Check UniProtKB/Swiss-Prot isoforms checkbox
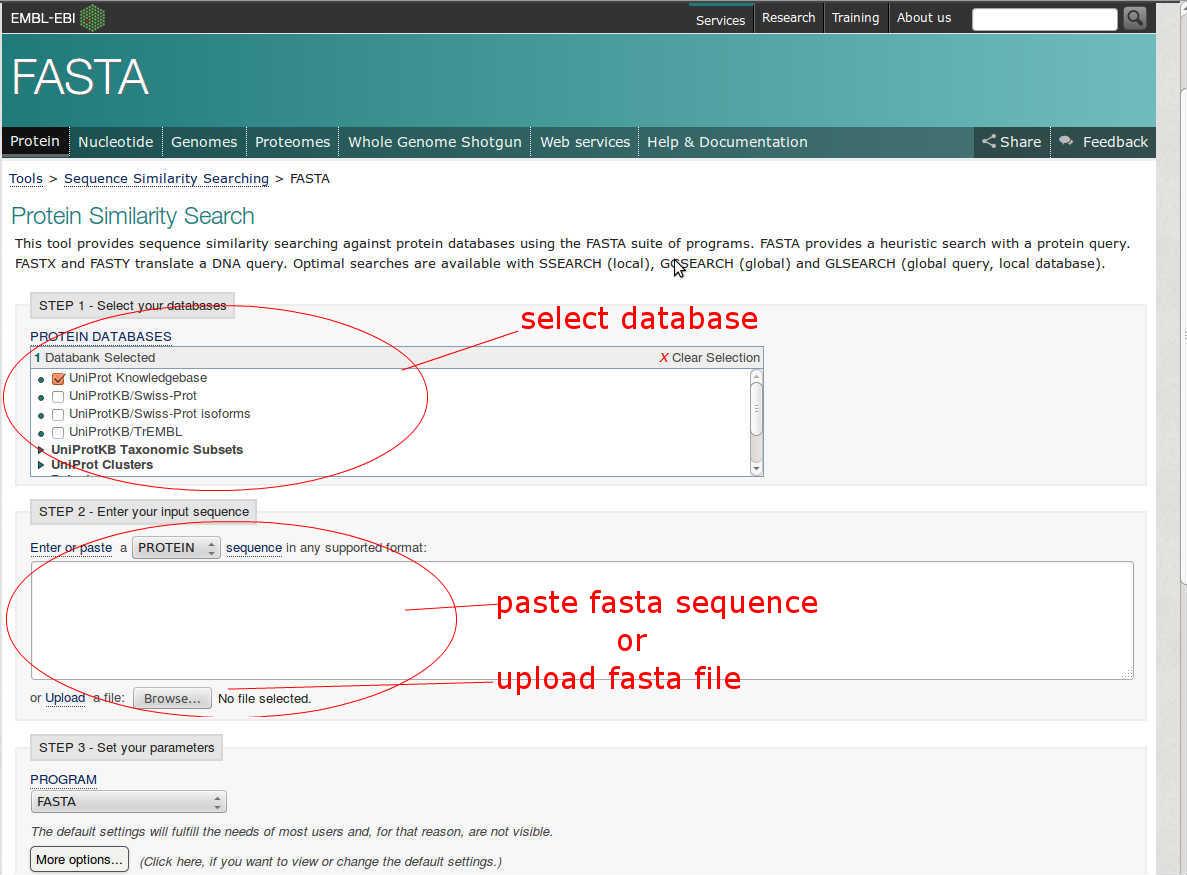Image resolution: width=1187 pixels, height=875 pixels. coord(58,415)
